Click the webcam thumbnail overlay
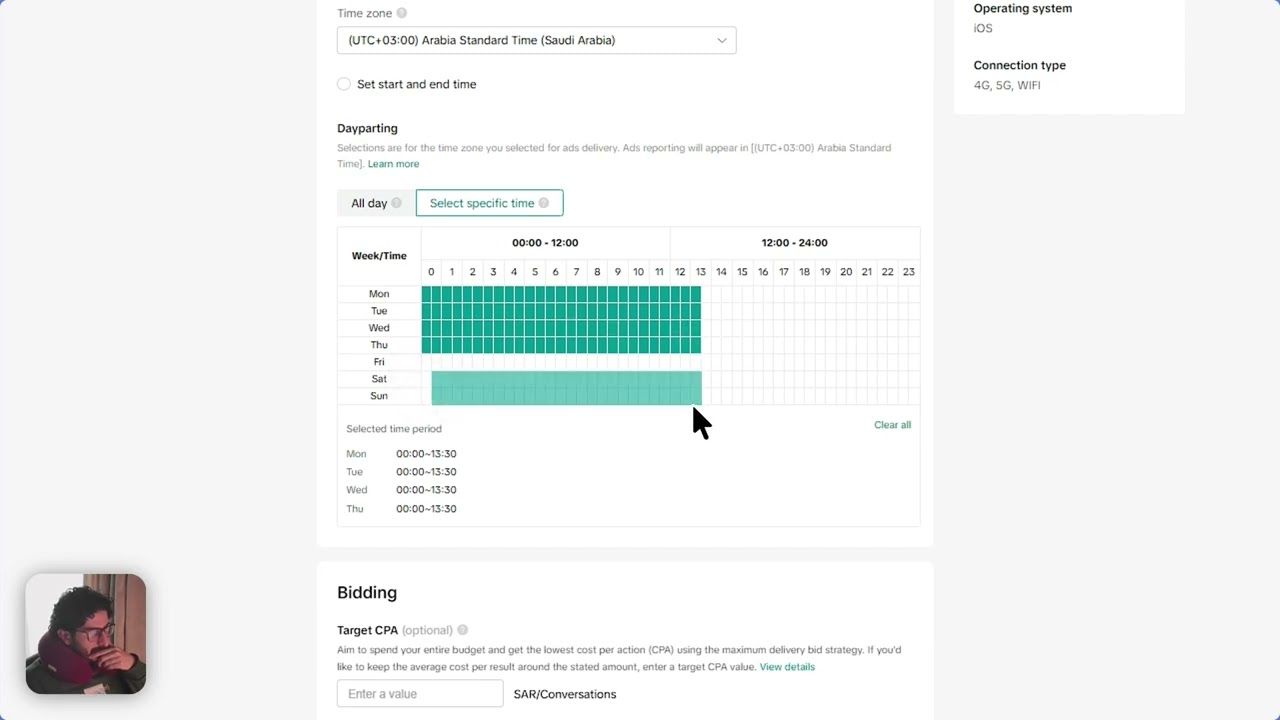The image size is (1280, 720). pos(86,634)
